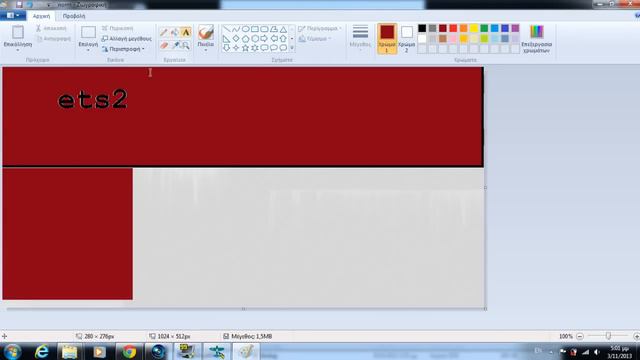Open the File Explorer taskbar folder icon
Screen dimensions: 640x360
coord(70,351)
